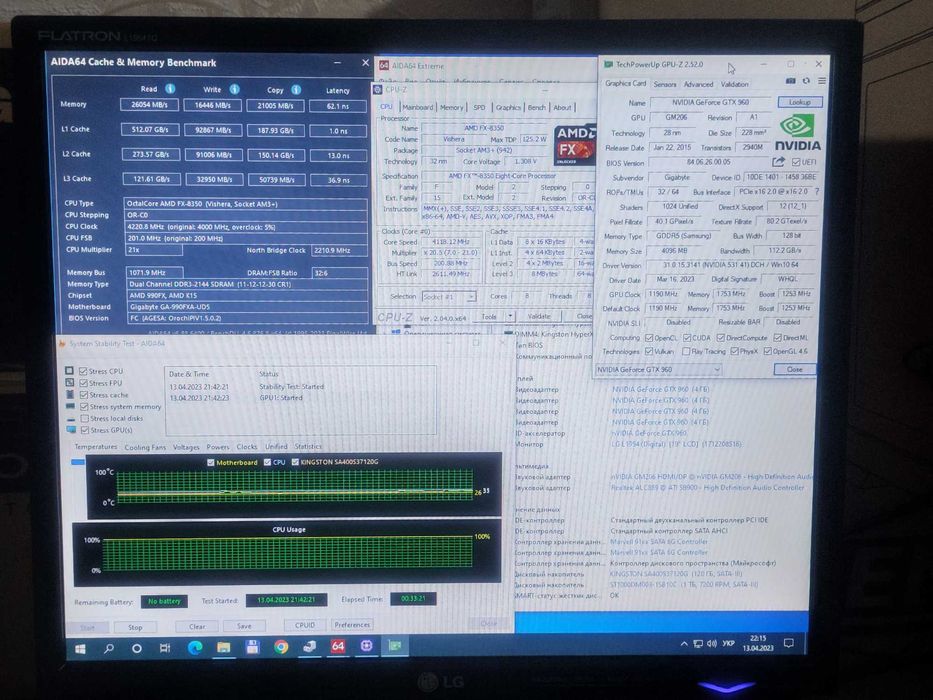
Task: Open GPU-Z hamburger menu
Action: pyautogui.click(x=822, y=81)
